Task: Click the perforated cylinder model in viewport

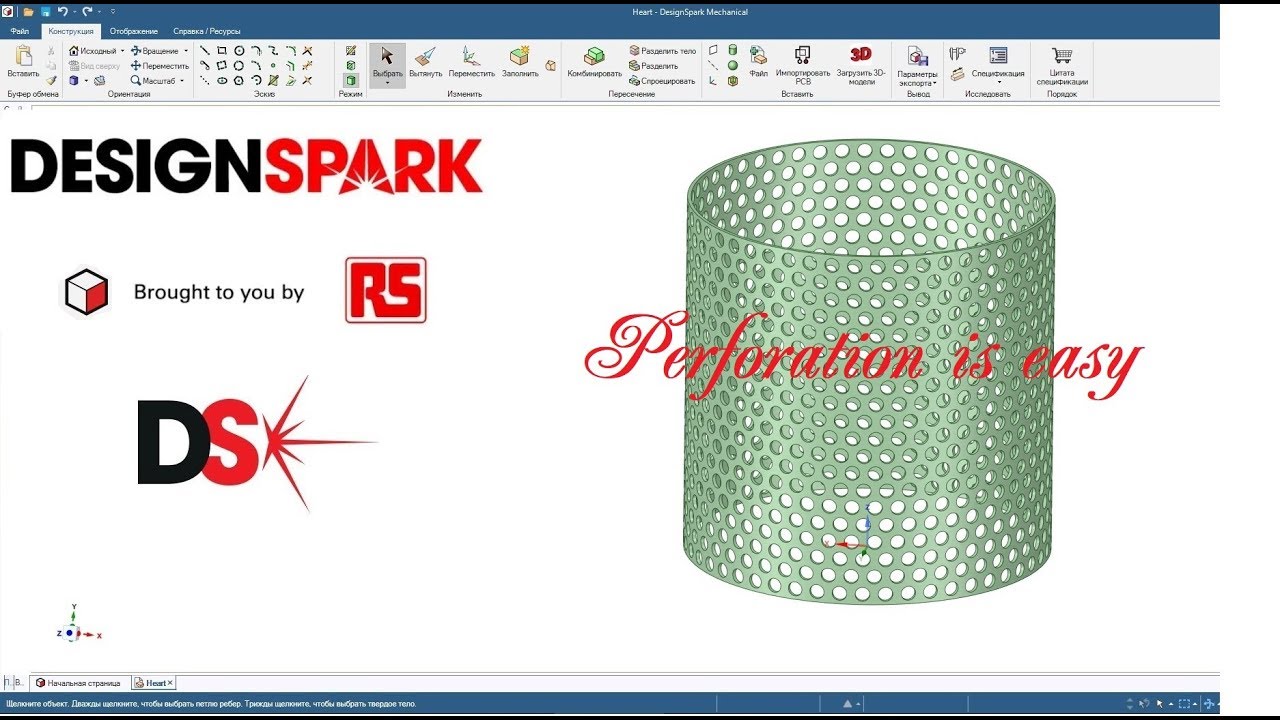Action: (869, 370)
